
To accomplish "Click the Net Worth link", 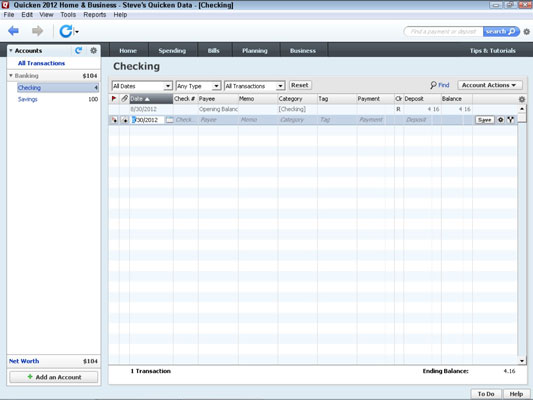I will point(24,361).
